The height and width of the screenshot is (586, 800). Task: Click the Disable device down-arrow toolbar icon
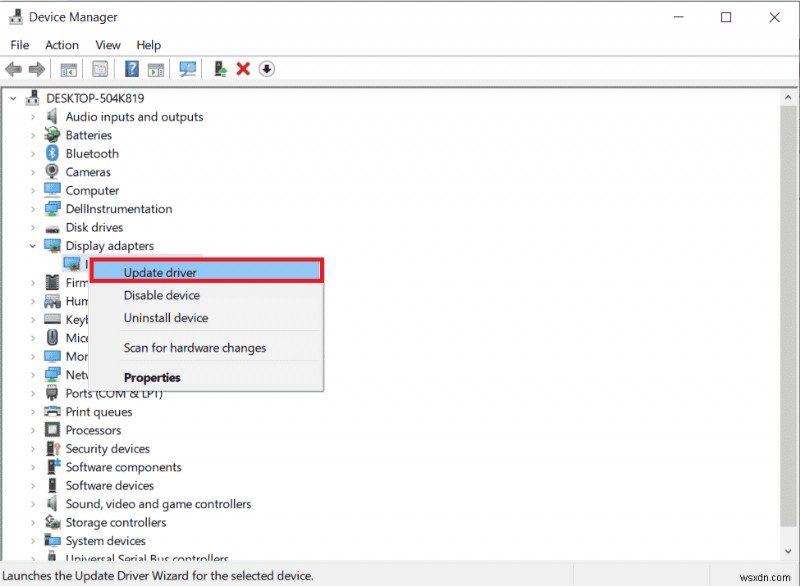(x=264, y=69)
